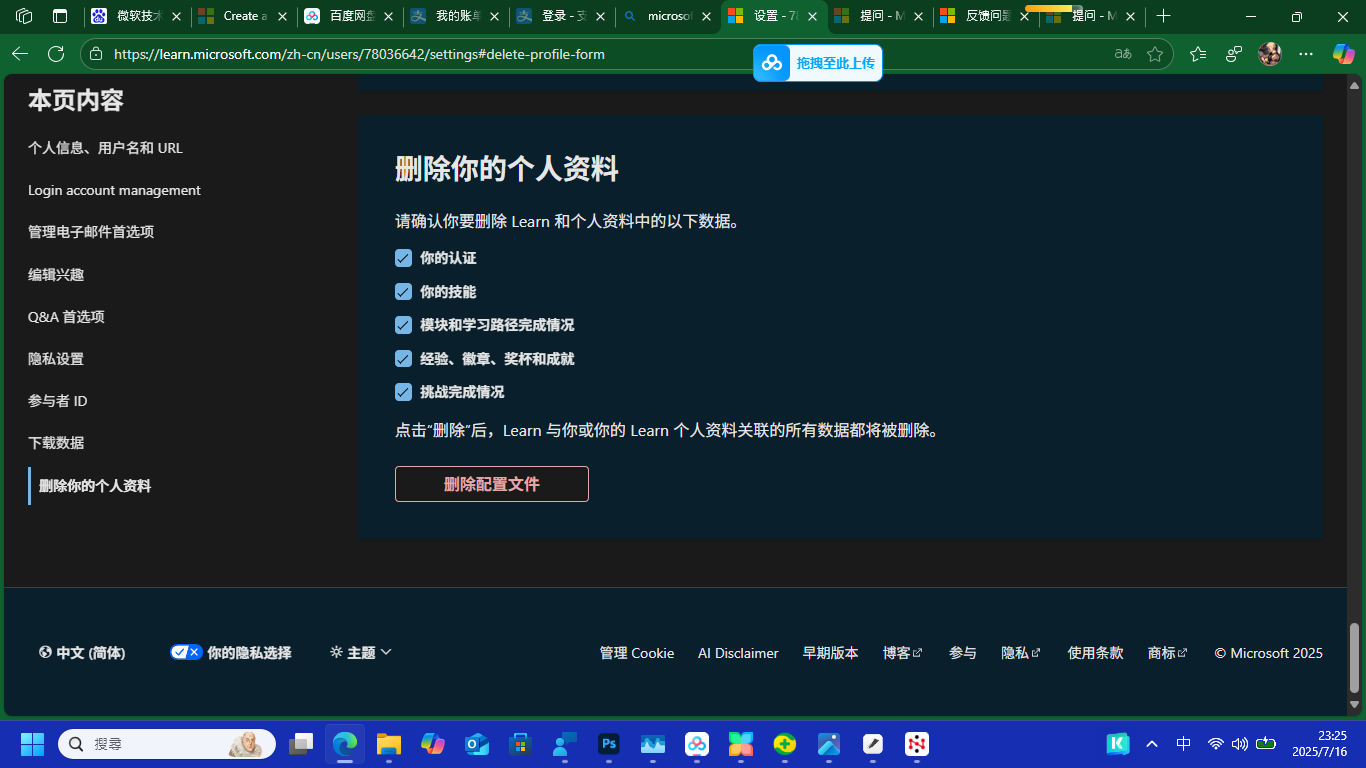Open the vertical tabs actions menu
This screenshot has width=1366, height=768.
pyautogui.click(x=60, y=16)
